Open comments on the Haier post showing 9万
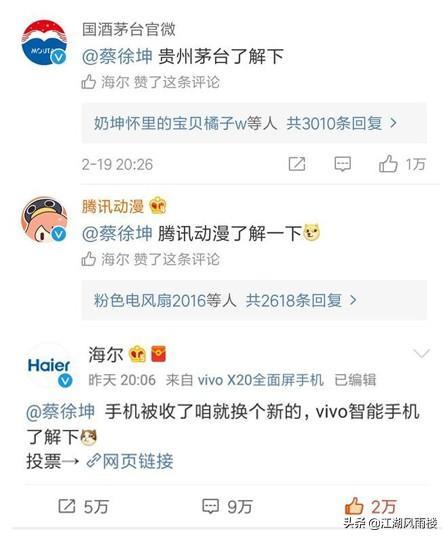The height and width of the screenshot is (539, 447). pyautogui.click(x=227, y=506)
